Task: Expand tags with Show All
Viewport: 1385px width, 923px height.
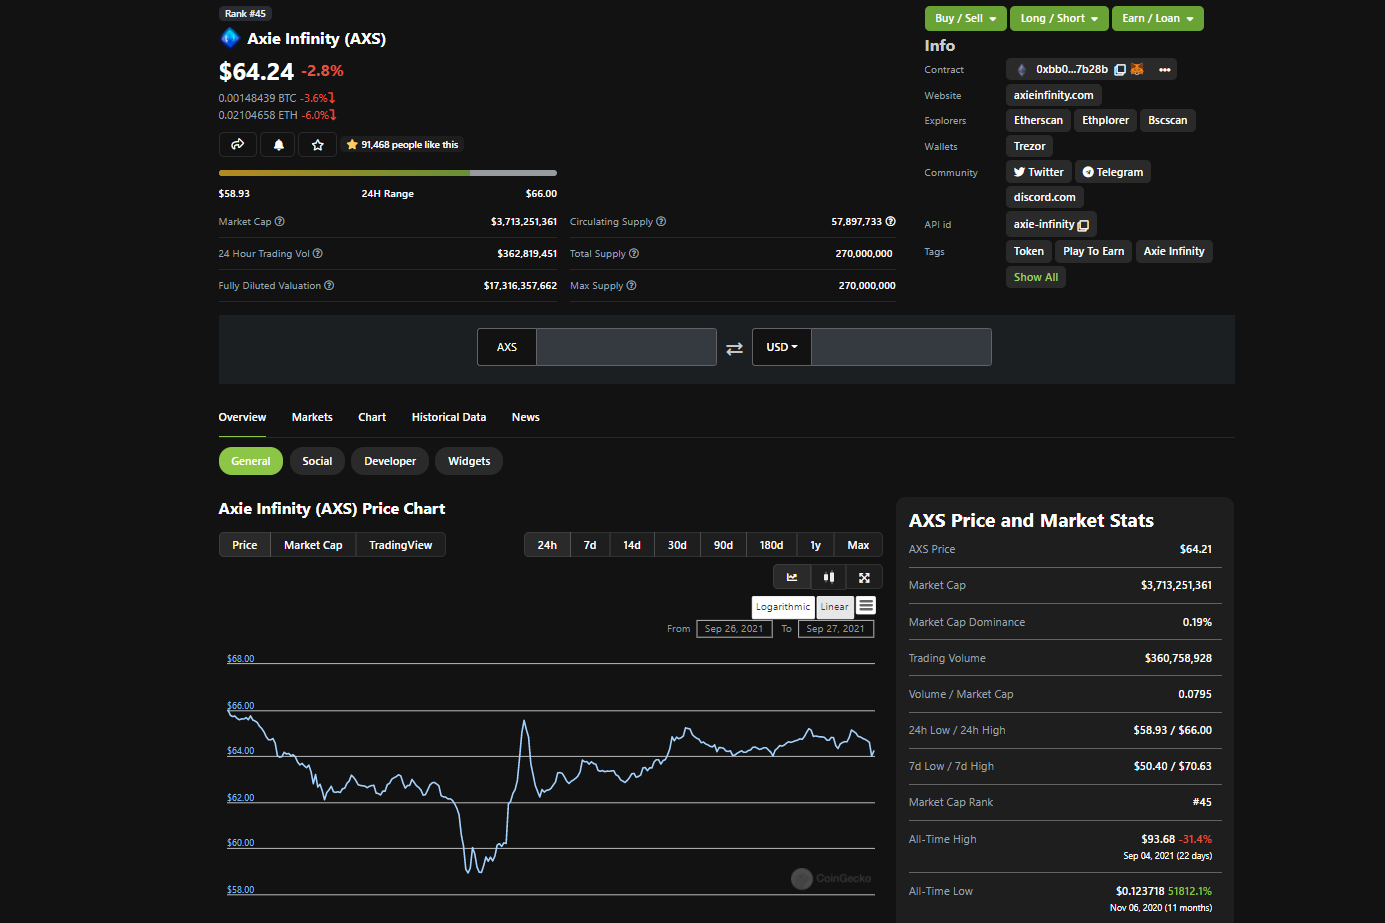Action: tap(1035, 277)
